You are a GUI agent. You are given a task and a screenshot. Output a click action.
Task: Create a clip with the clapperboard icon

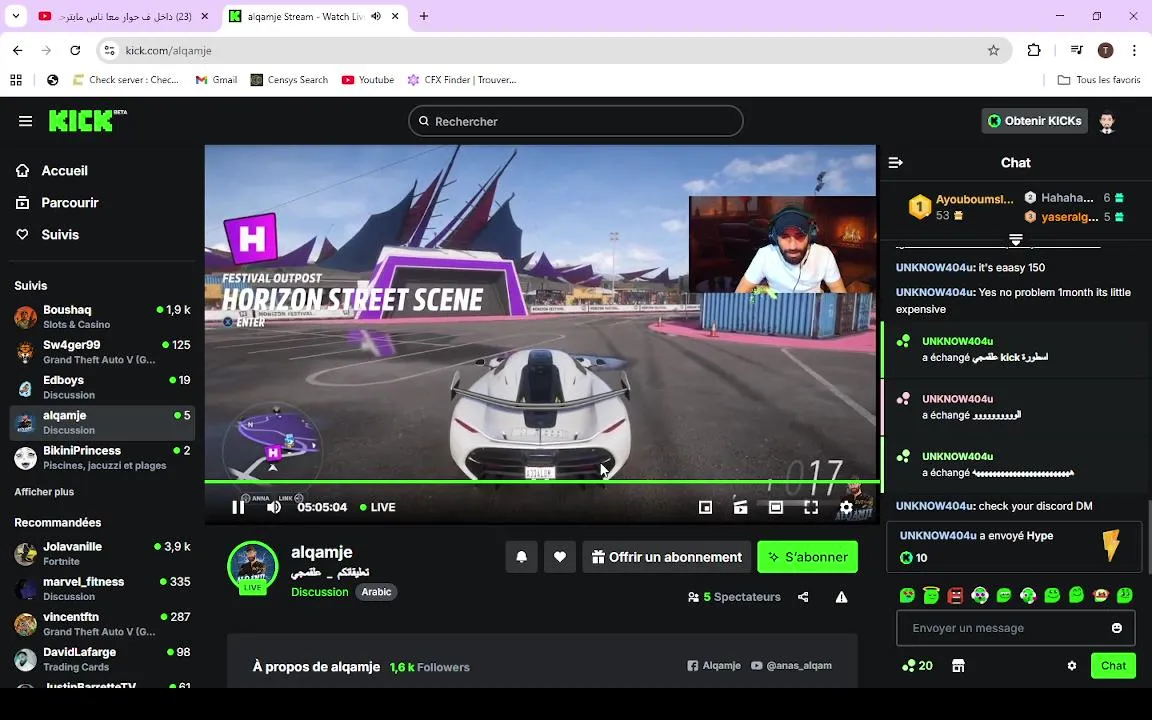(741, 507)
